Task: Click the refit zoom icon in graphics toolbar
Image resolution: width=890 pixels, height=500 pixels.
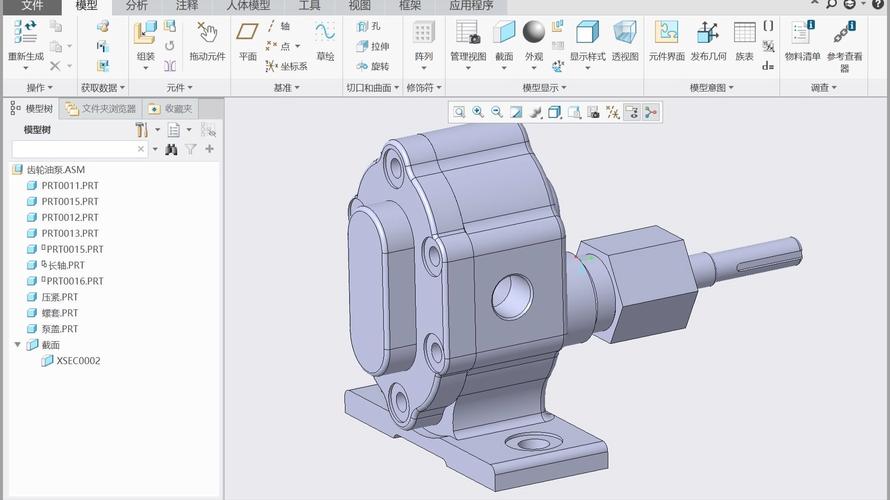Action: coord(459,112)
